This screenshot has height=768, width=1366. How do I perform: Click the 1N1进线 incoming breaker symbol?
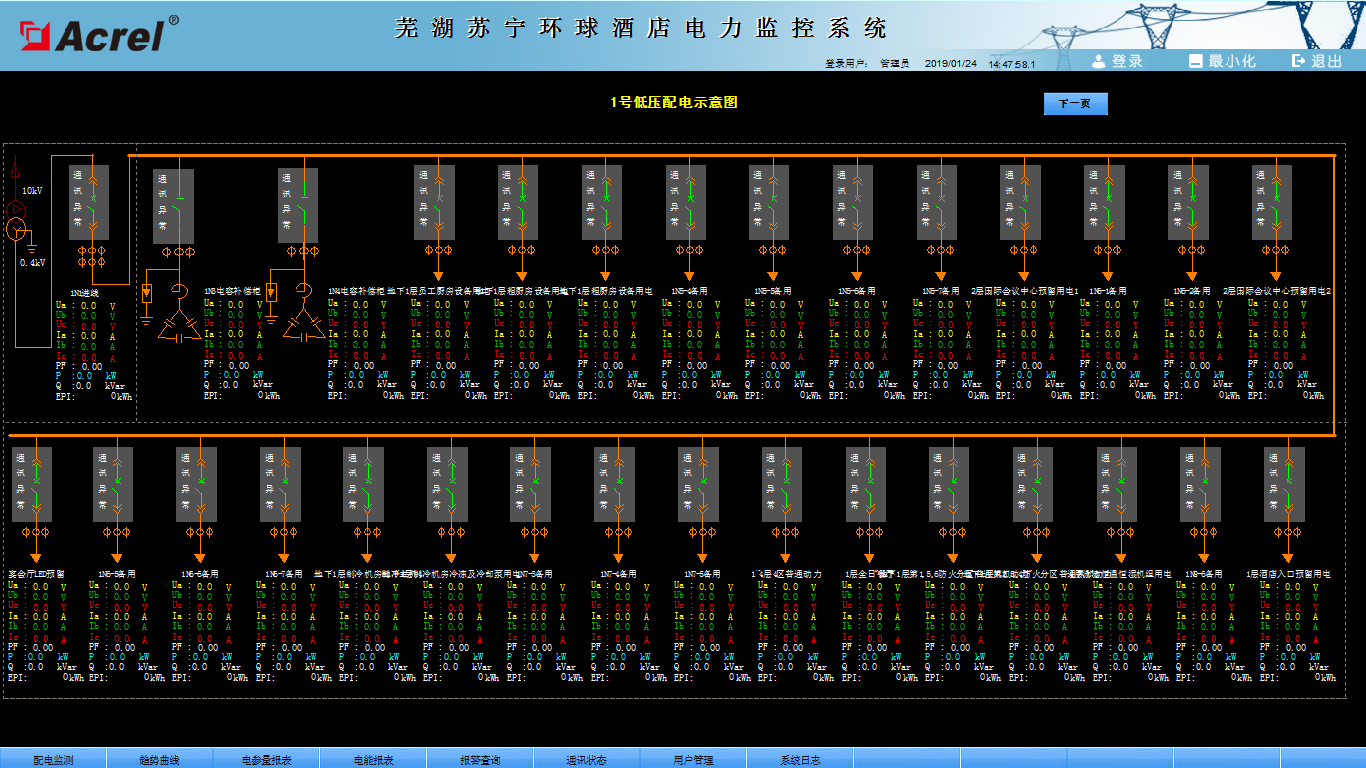[x=89, y=202]
